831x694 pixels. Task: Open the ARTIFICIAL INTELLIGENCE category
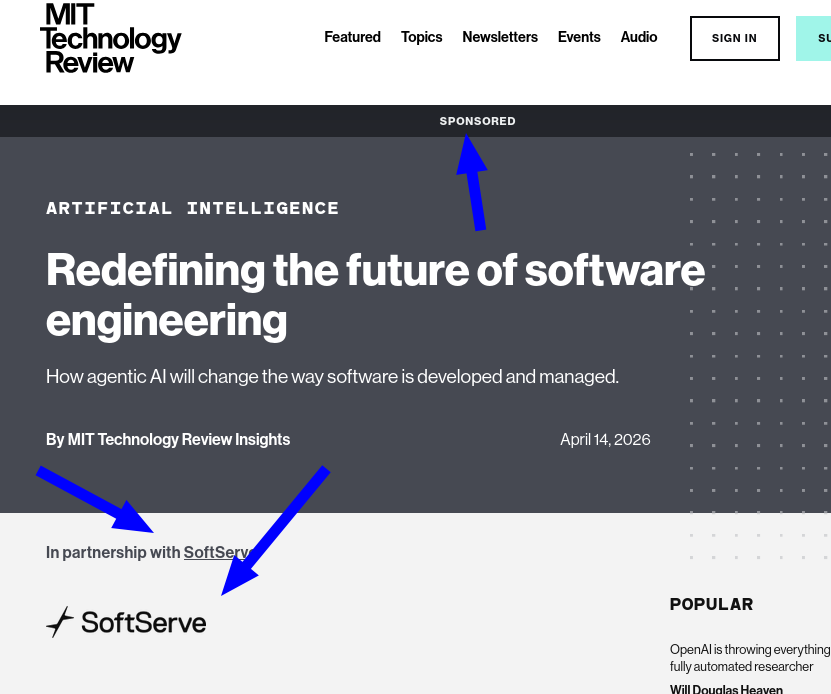point(192,208)
